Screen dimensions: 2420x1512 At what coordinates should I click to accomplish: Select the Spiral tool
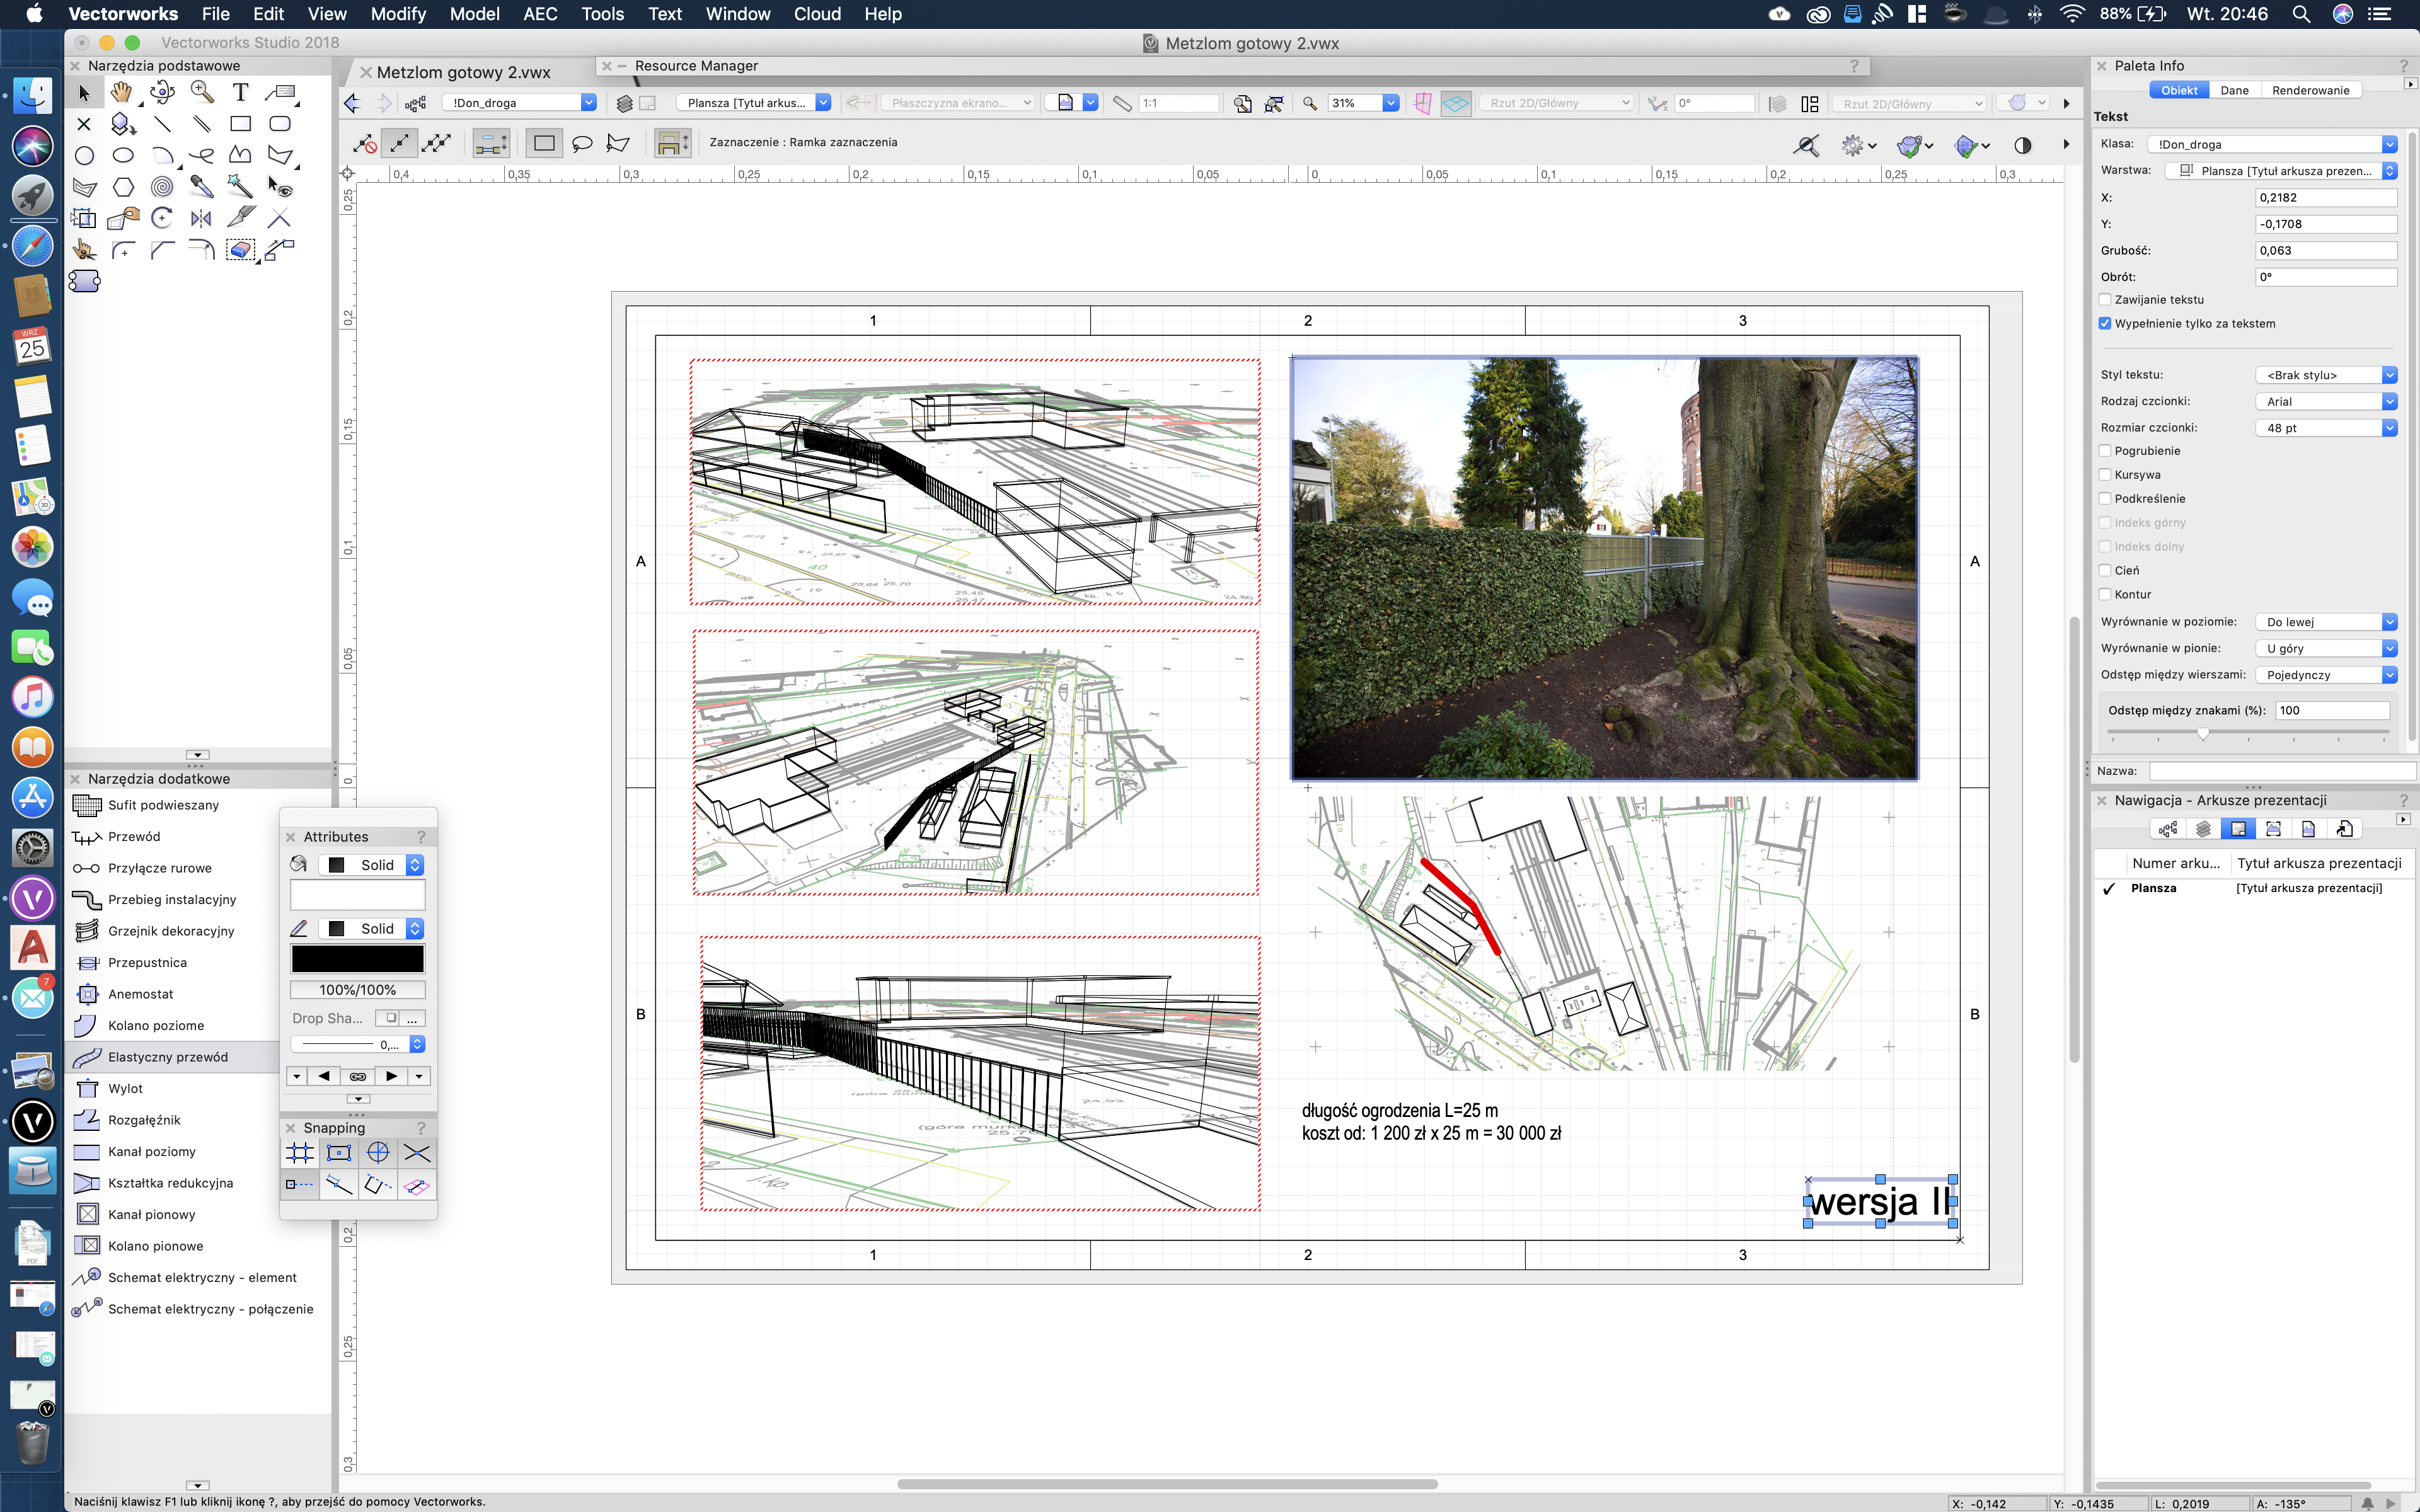coord(162,187)
